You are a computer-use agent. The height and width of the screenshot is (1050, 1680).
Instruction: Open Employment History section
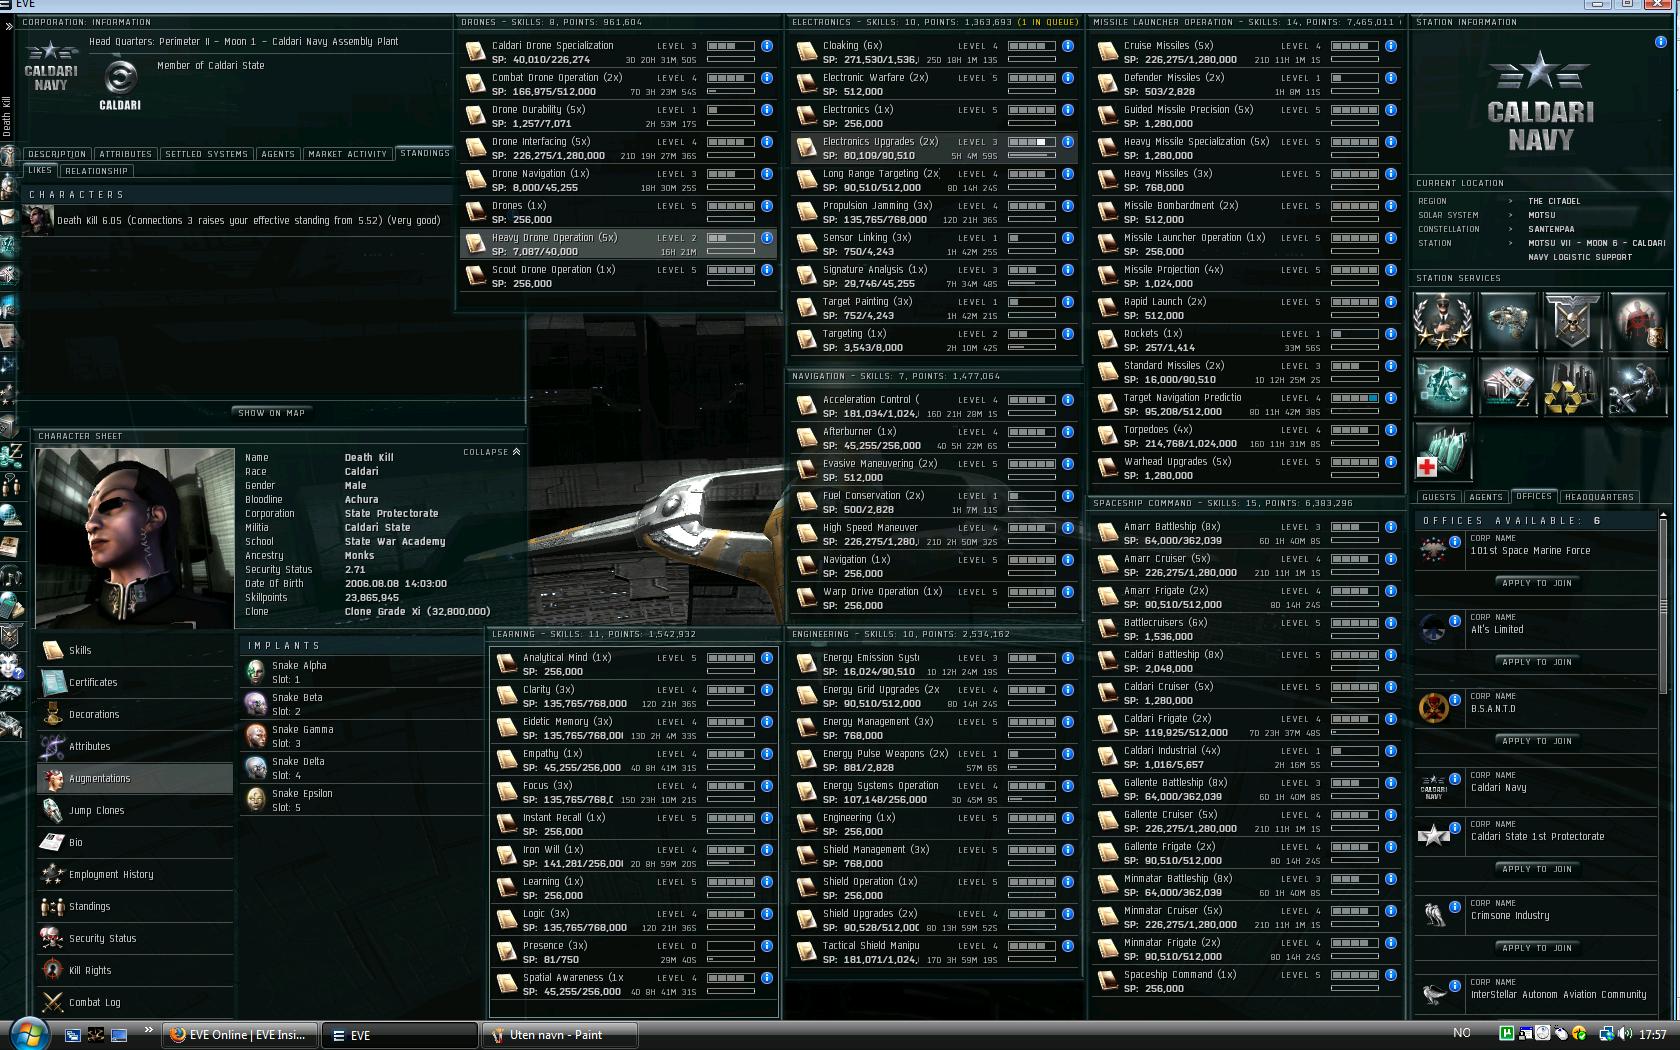click(136, 874)
